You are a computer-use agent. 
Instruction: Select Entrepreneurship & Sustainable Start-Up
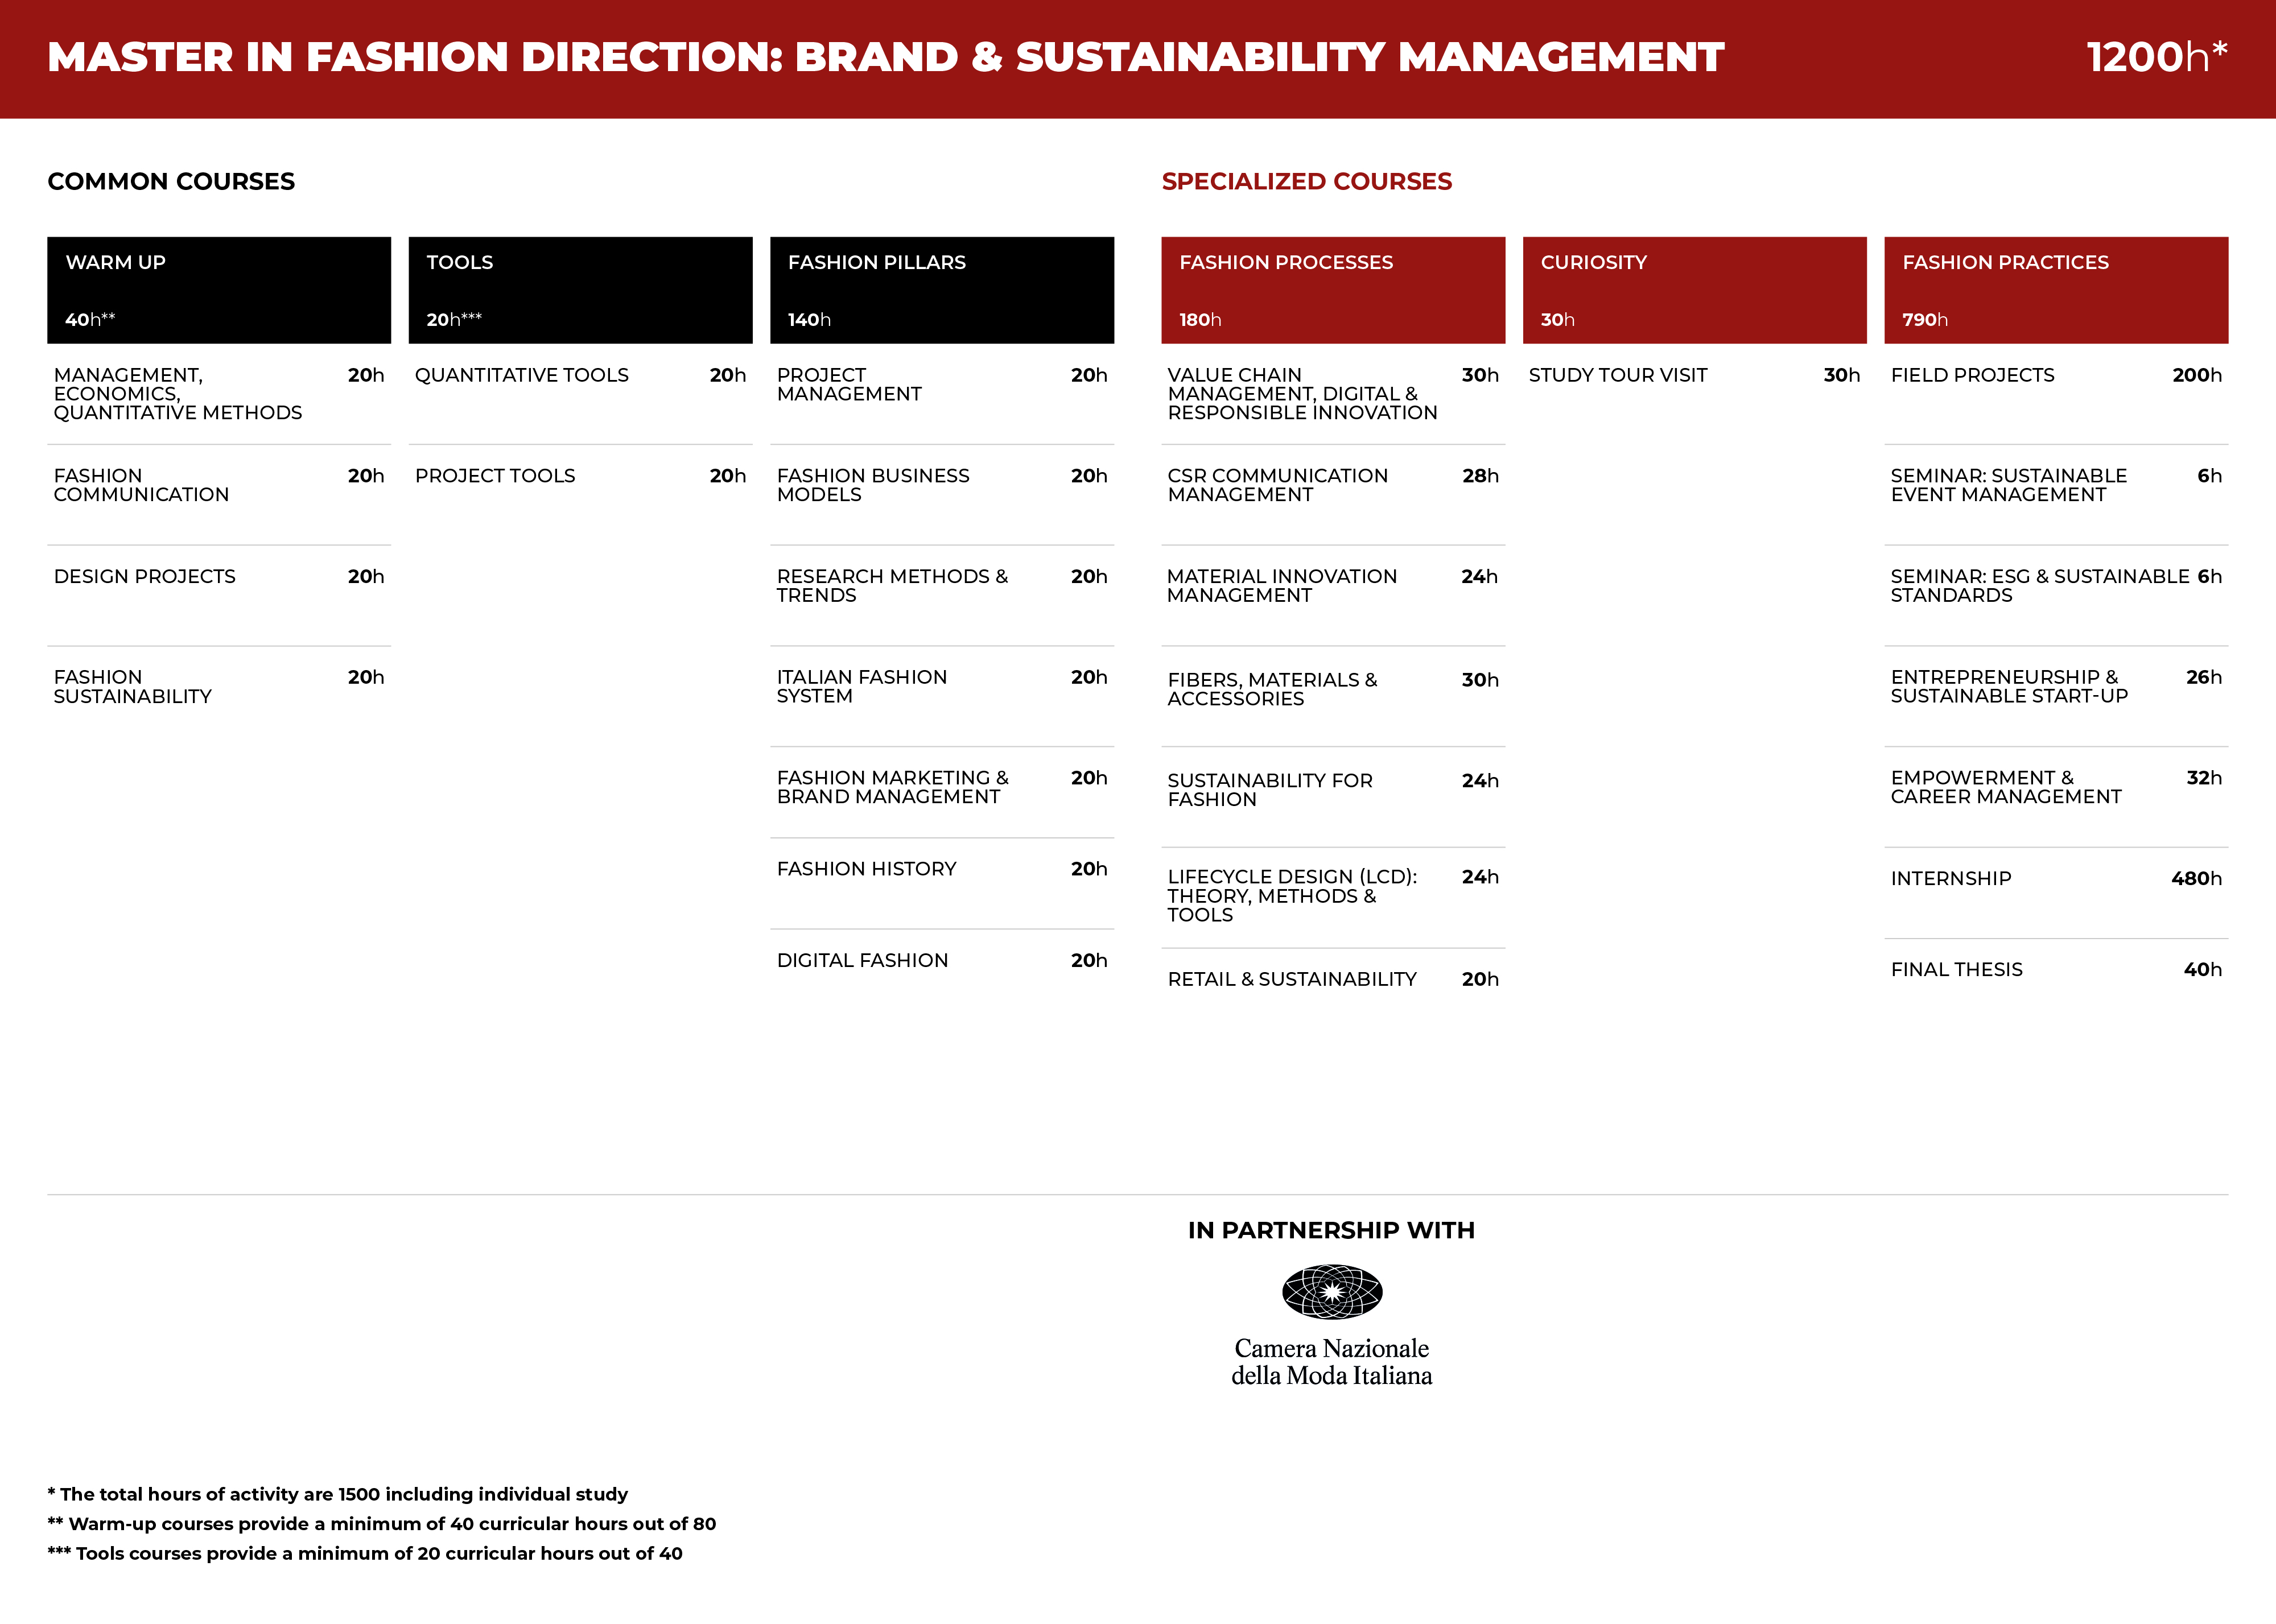tap(2056, 696)
